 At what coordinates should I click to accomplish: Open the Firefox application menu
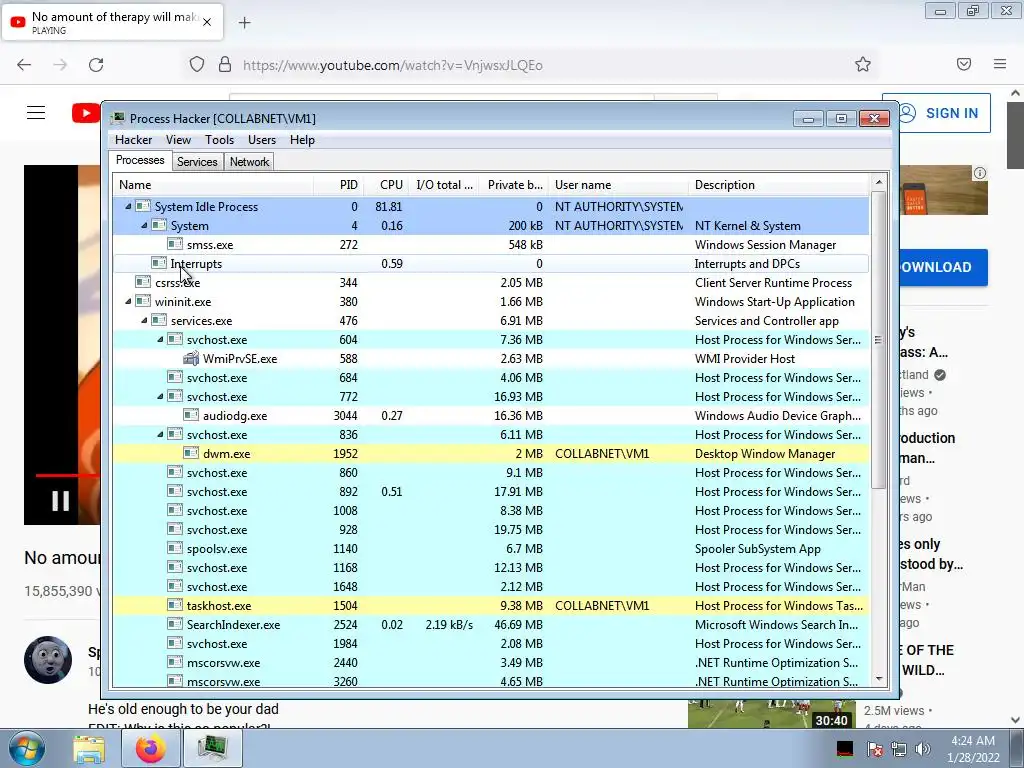[1000, 64]
